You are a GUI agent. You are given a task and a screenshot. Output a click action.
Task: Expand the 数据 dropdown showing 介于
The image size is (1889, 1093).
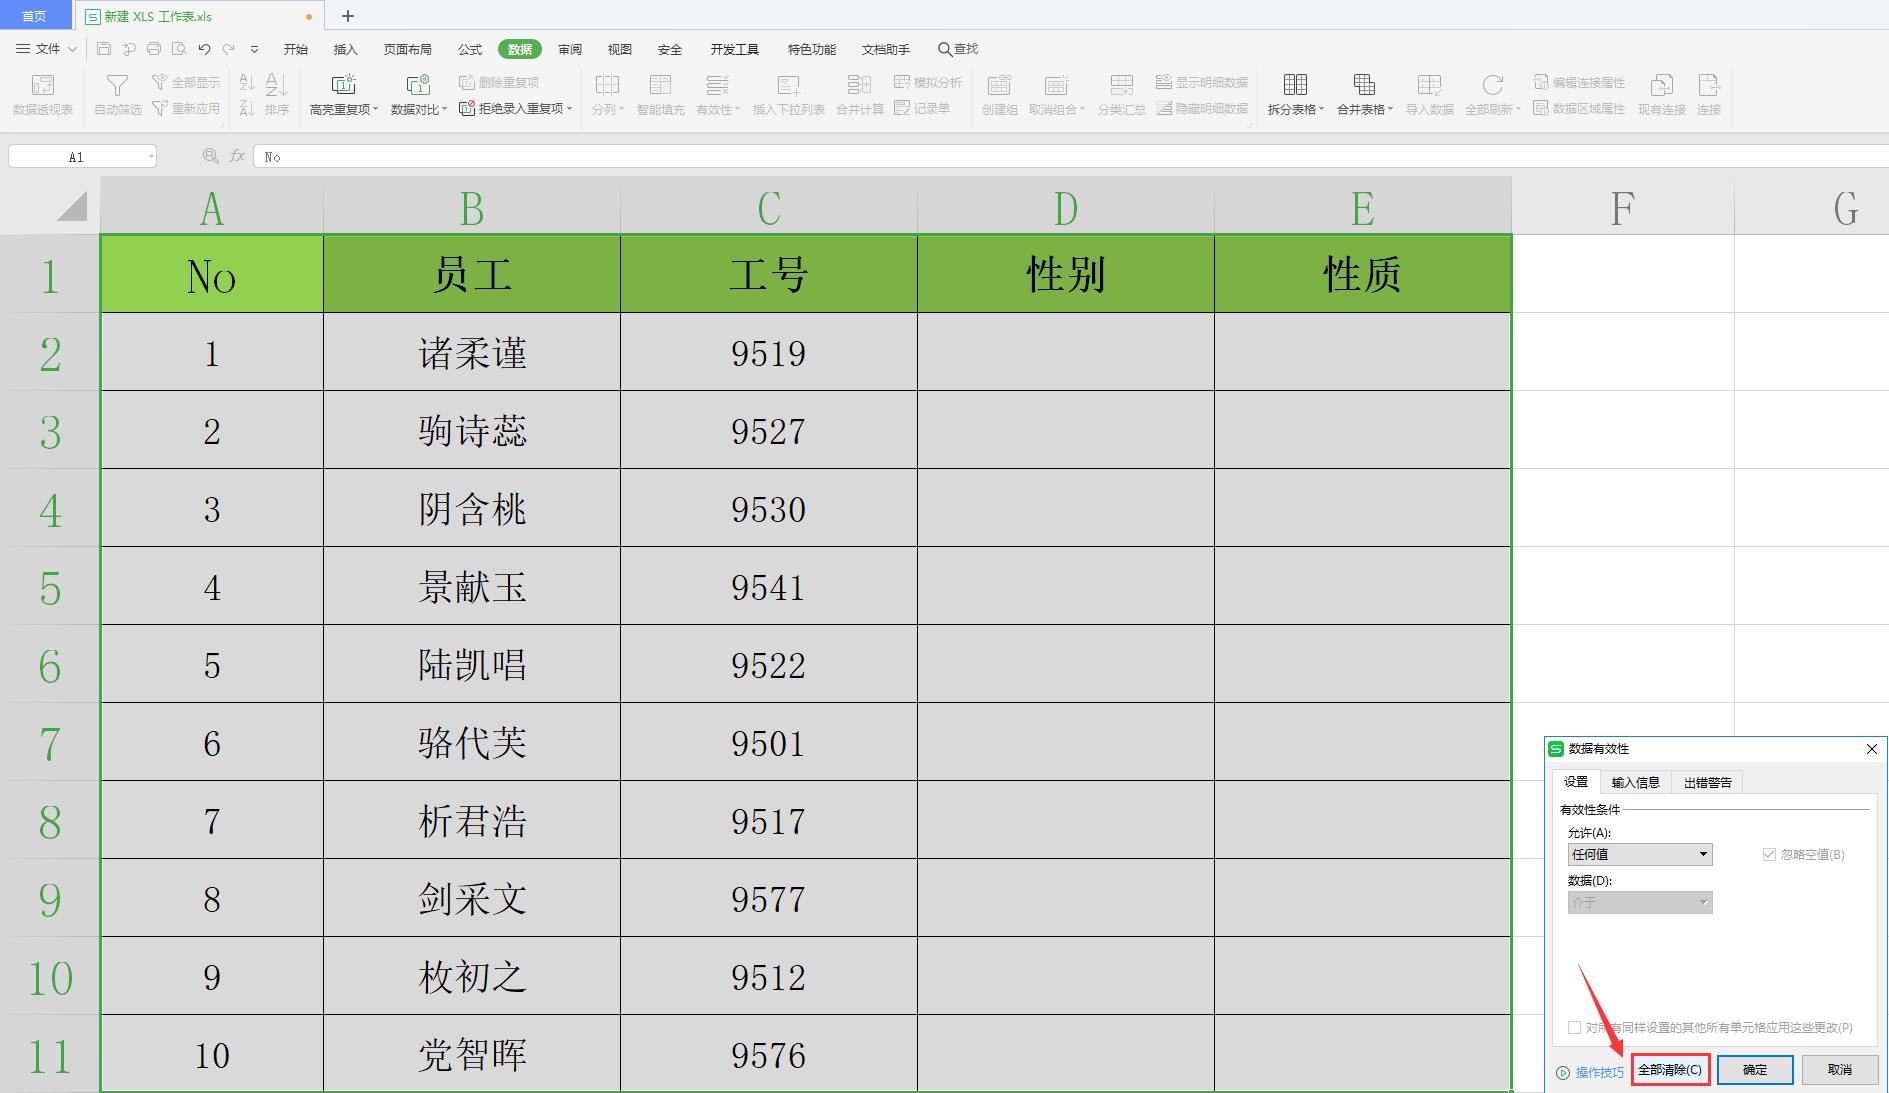[x=1640, y=902]
